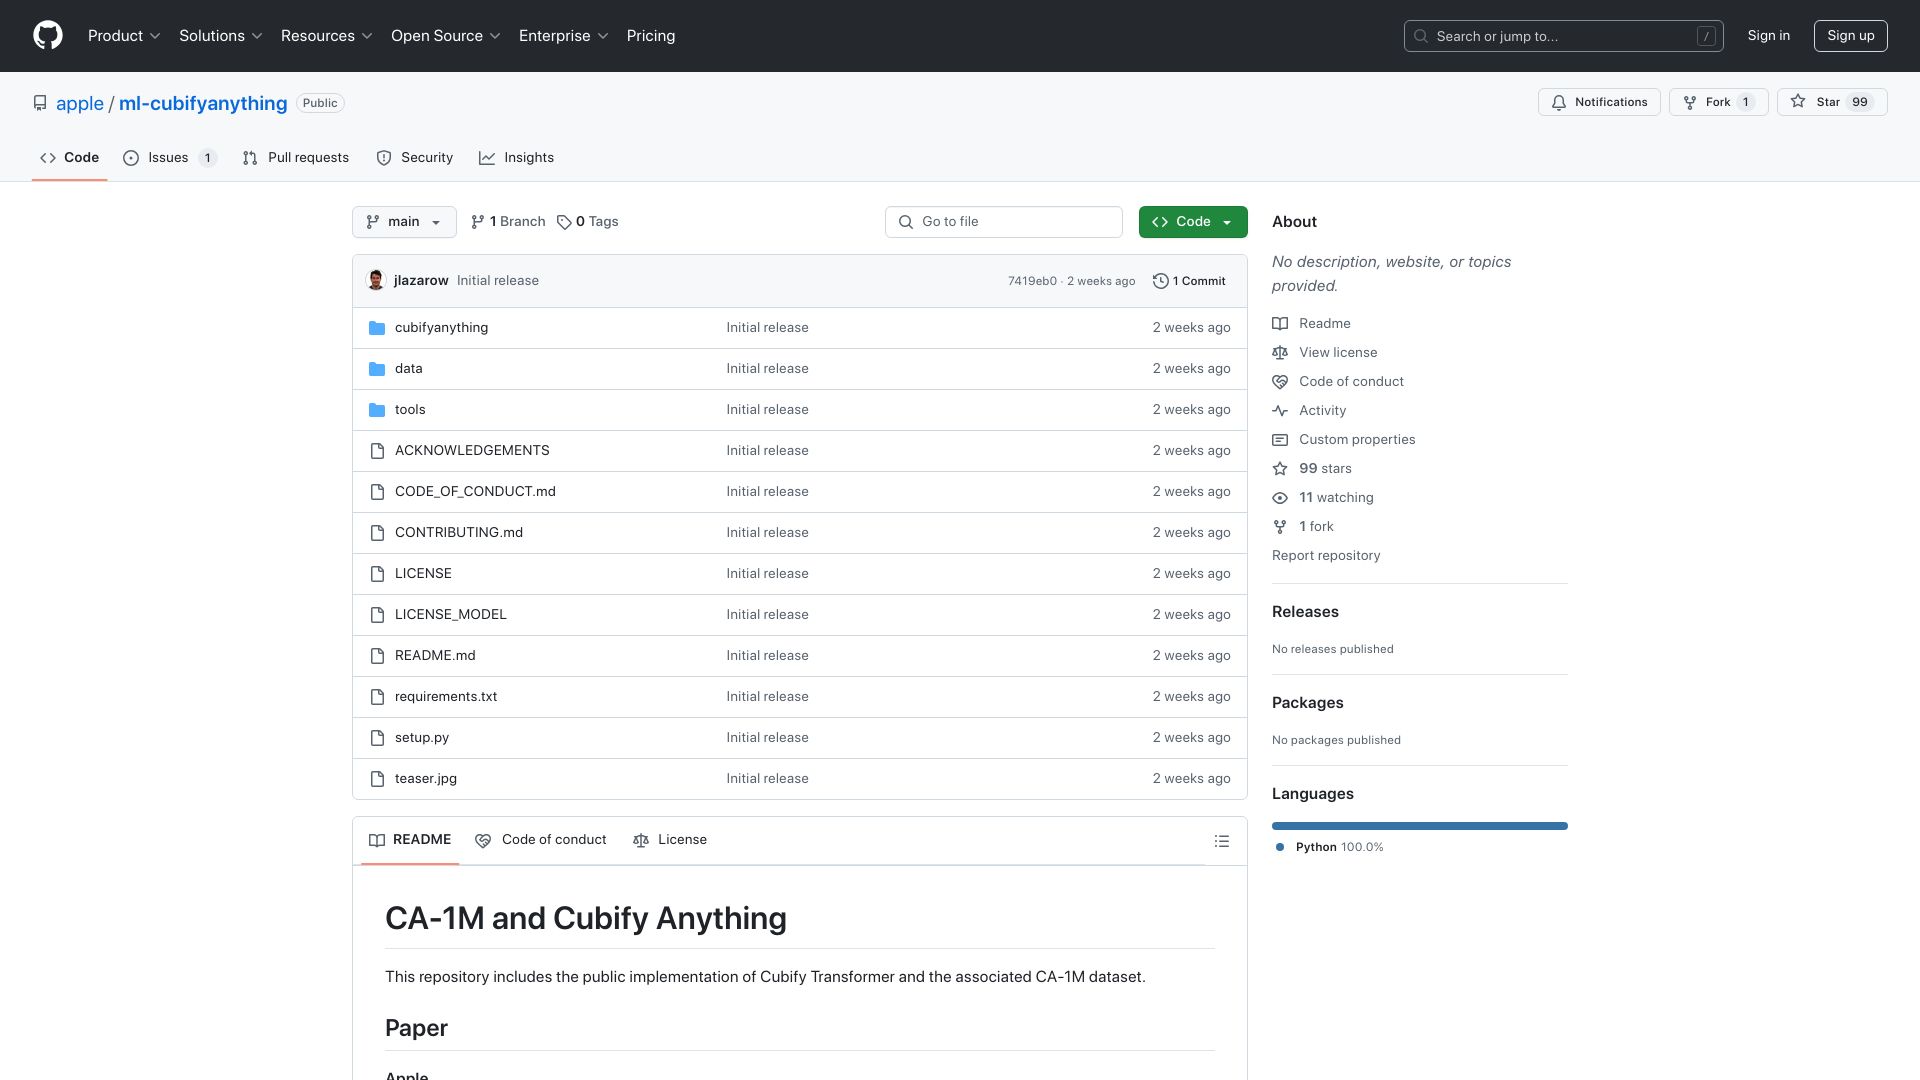Open the green Code dropdown button
Viewport: 1920px width, 1080px height.
click(1193, 222)
